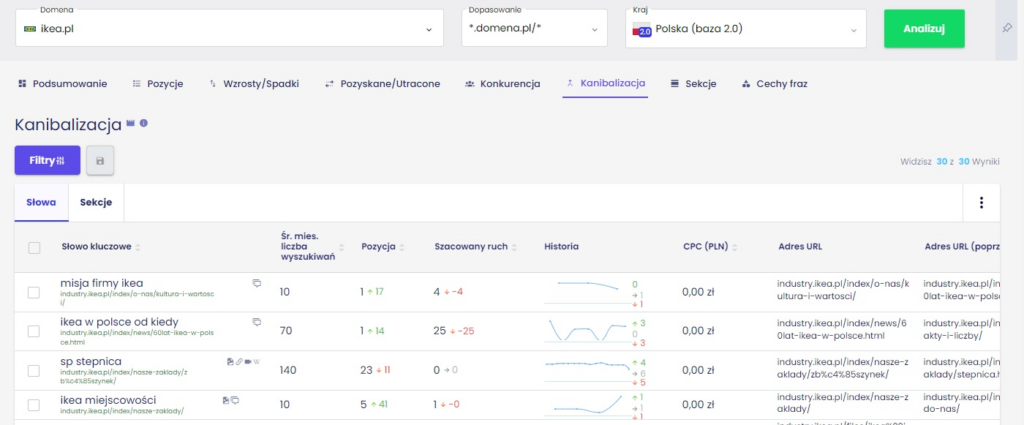Click the pin icon beside Analizuj
Screen dimensions: 1024x425
point(1006,28)
